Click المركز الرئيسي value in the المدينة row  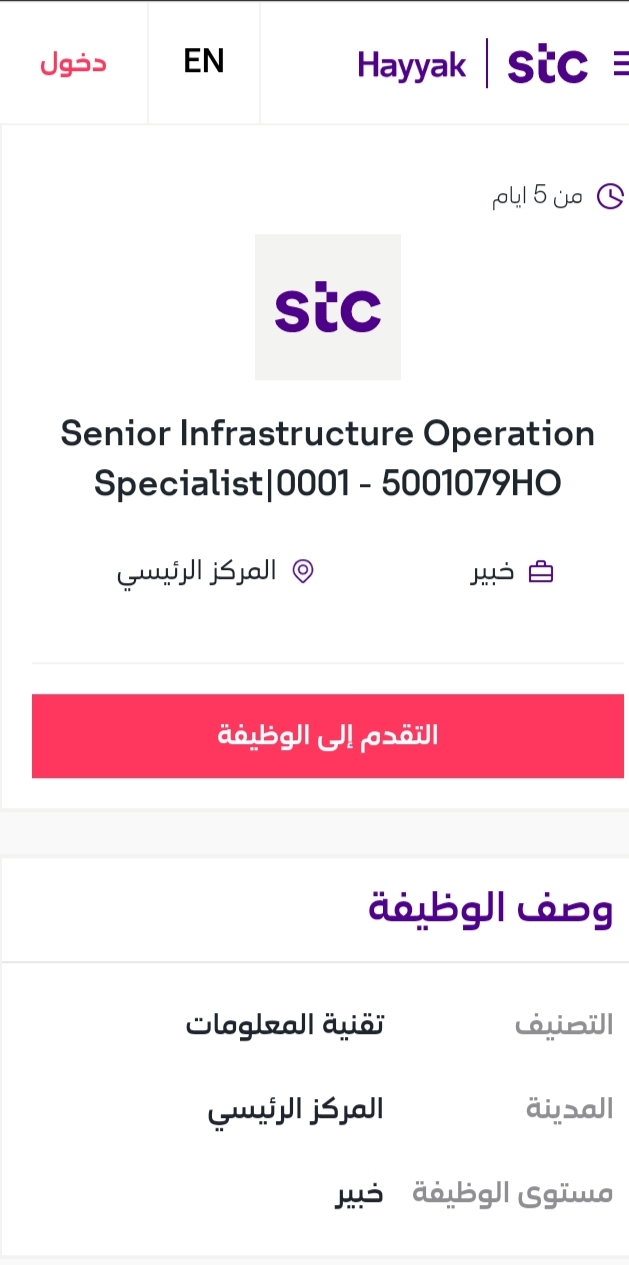pos(296,1110)
